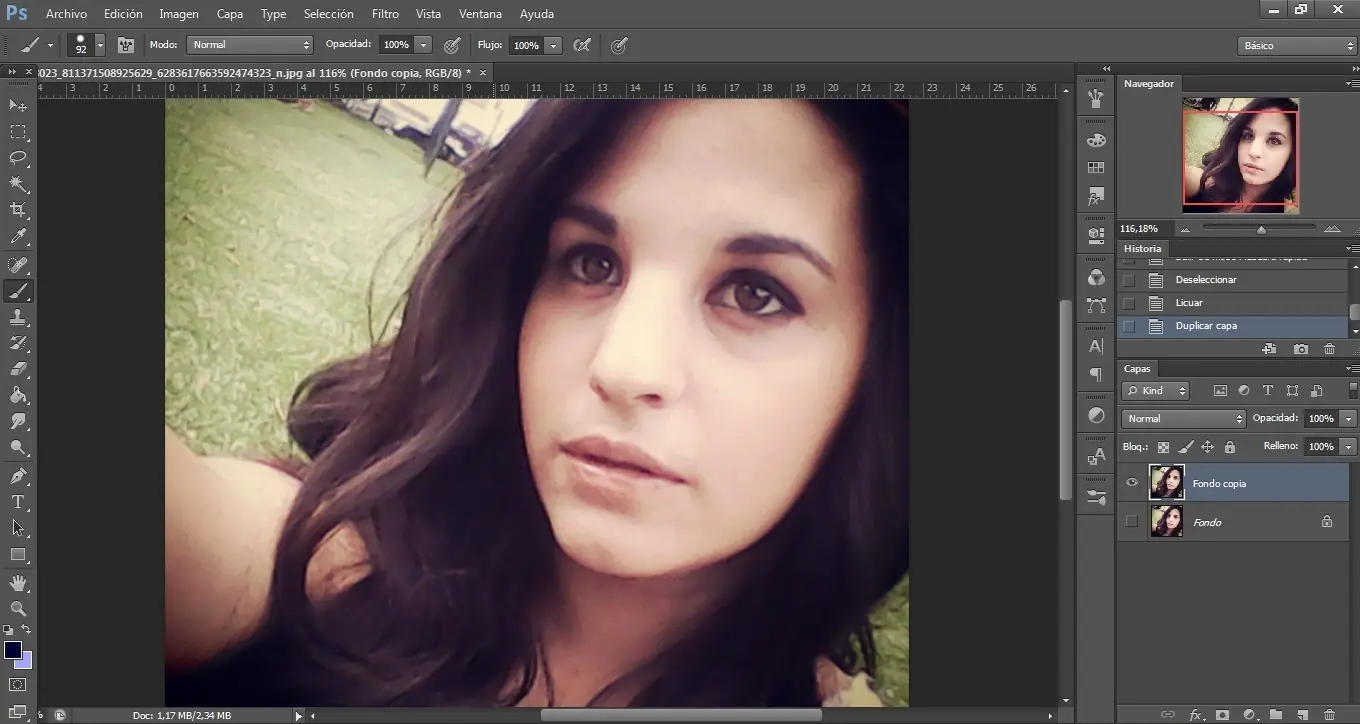Select the Hand tool
This screenshot has width=1360, height=724.
[18, 582]
